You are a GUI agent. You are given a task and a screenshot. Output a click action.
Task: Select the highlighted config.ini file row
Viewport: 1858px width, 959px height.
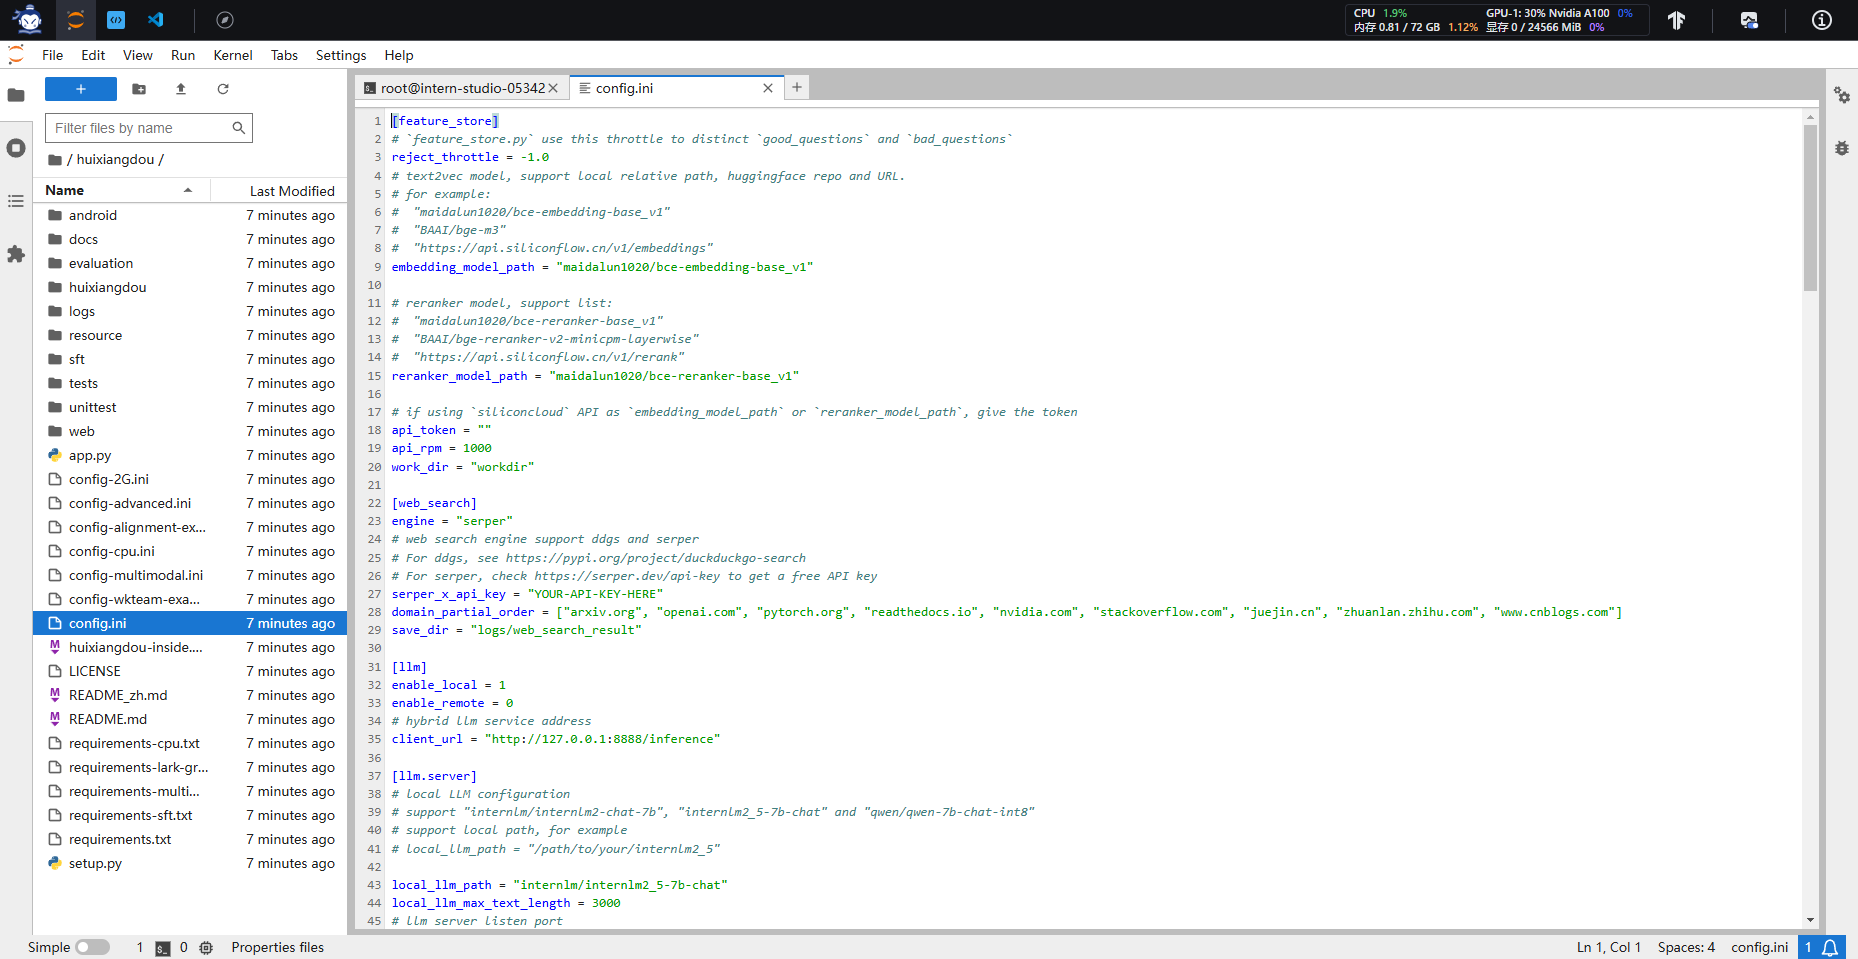pos(190,623)
